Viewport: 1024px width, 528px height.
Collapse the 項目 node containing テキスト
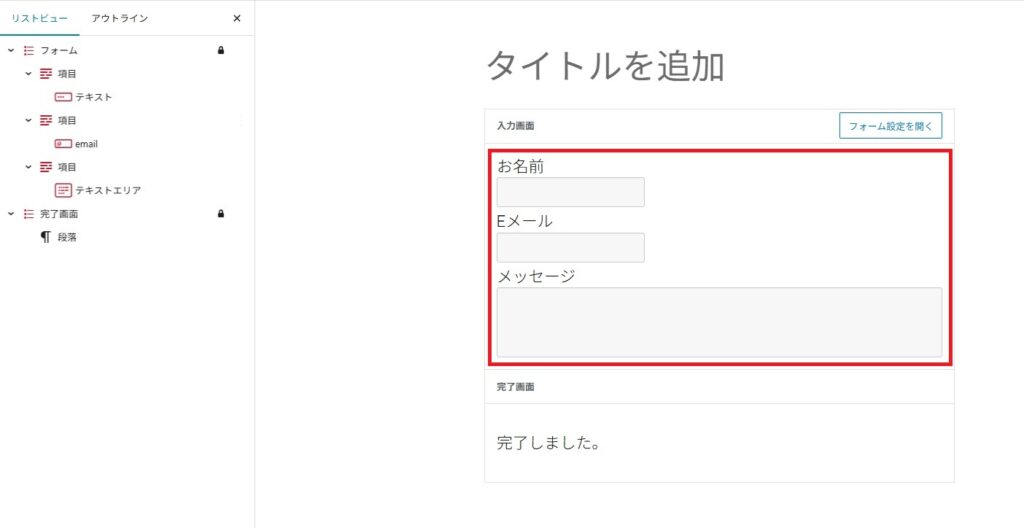(x=29, y=74)
